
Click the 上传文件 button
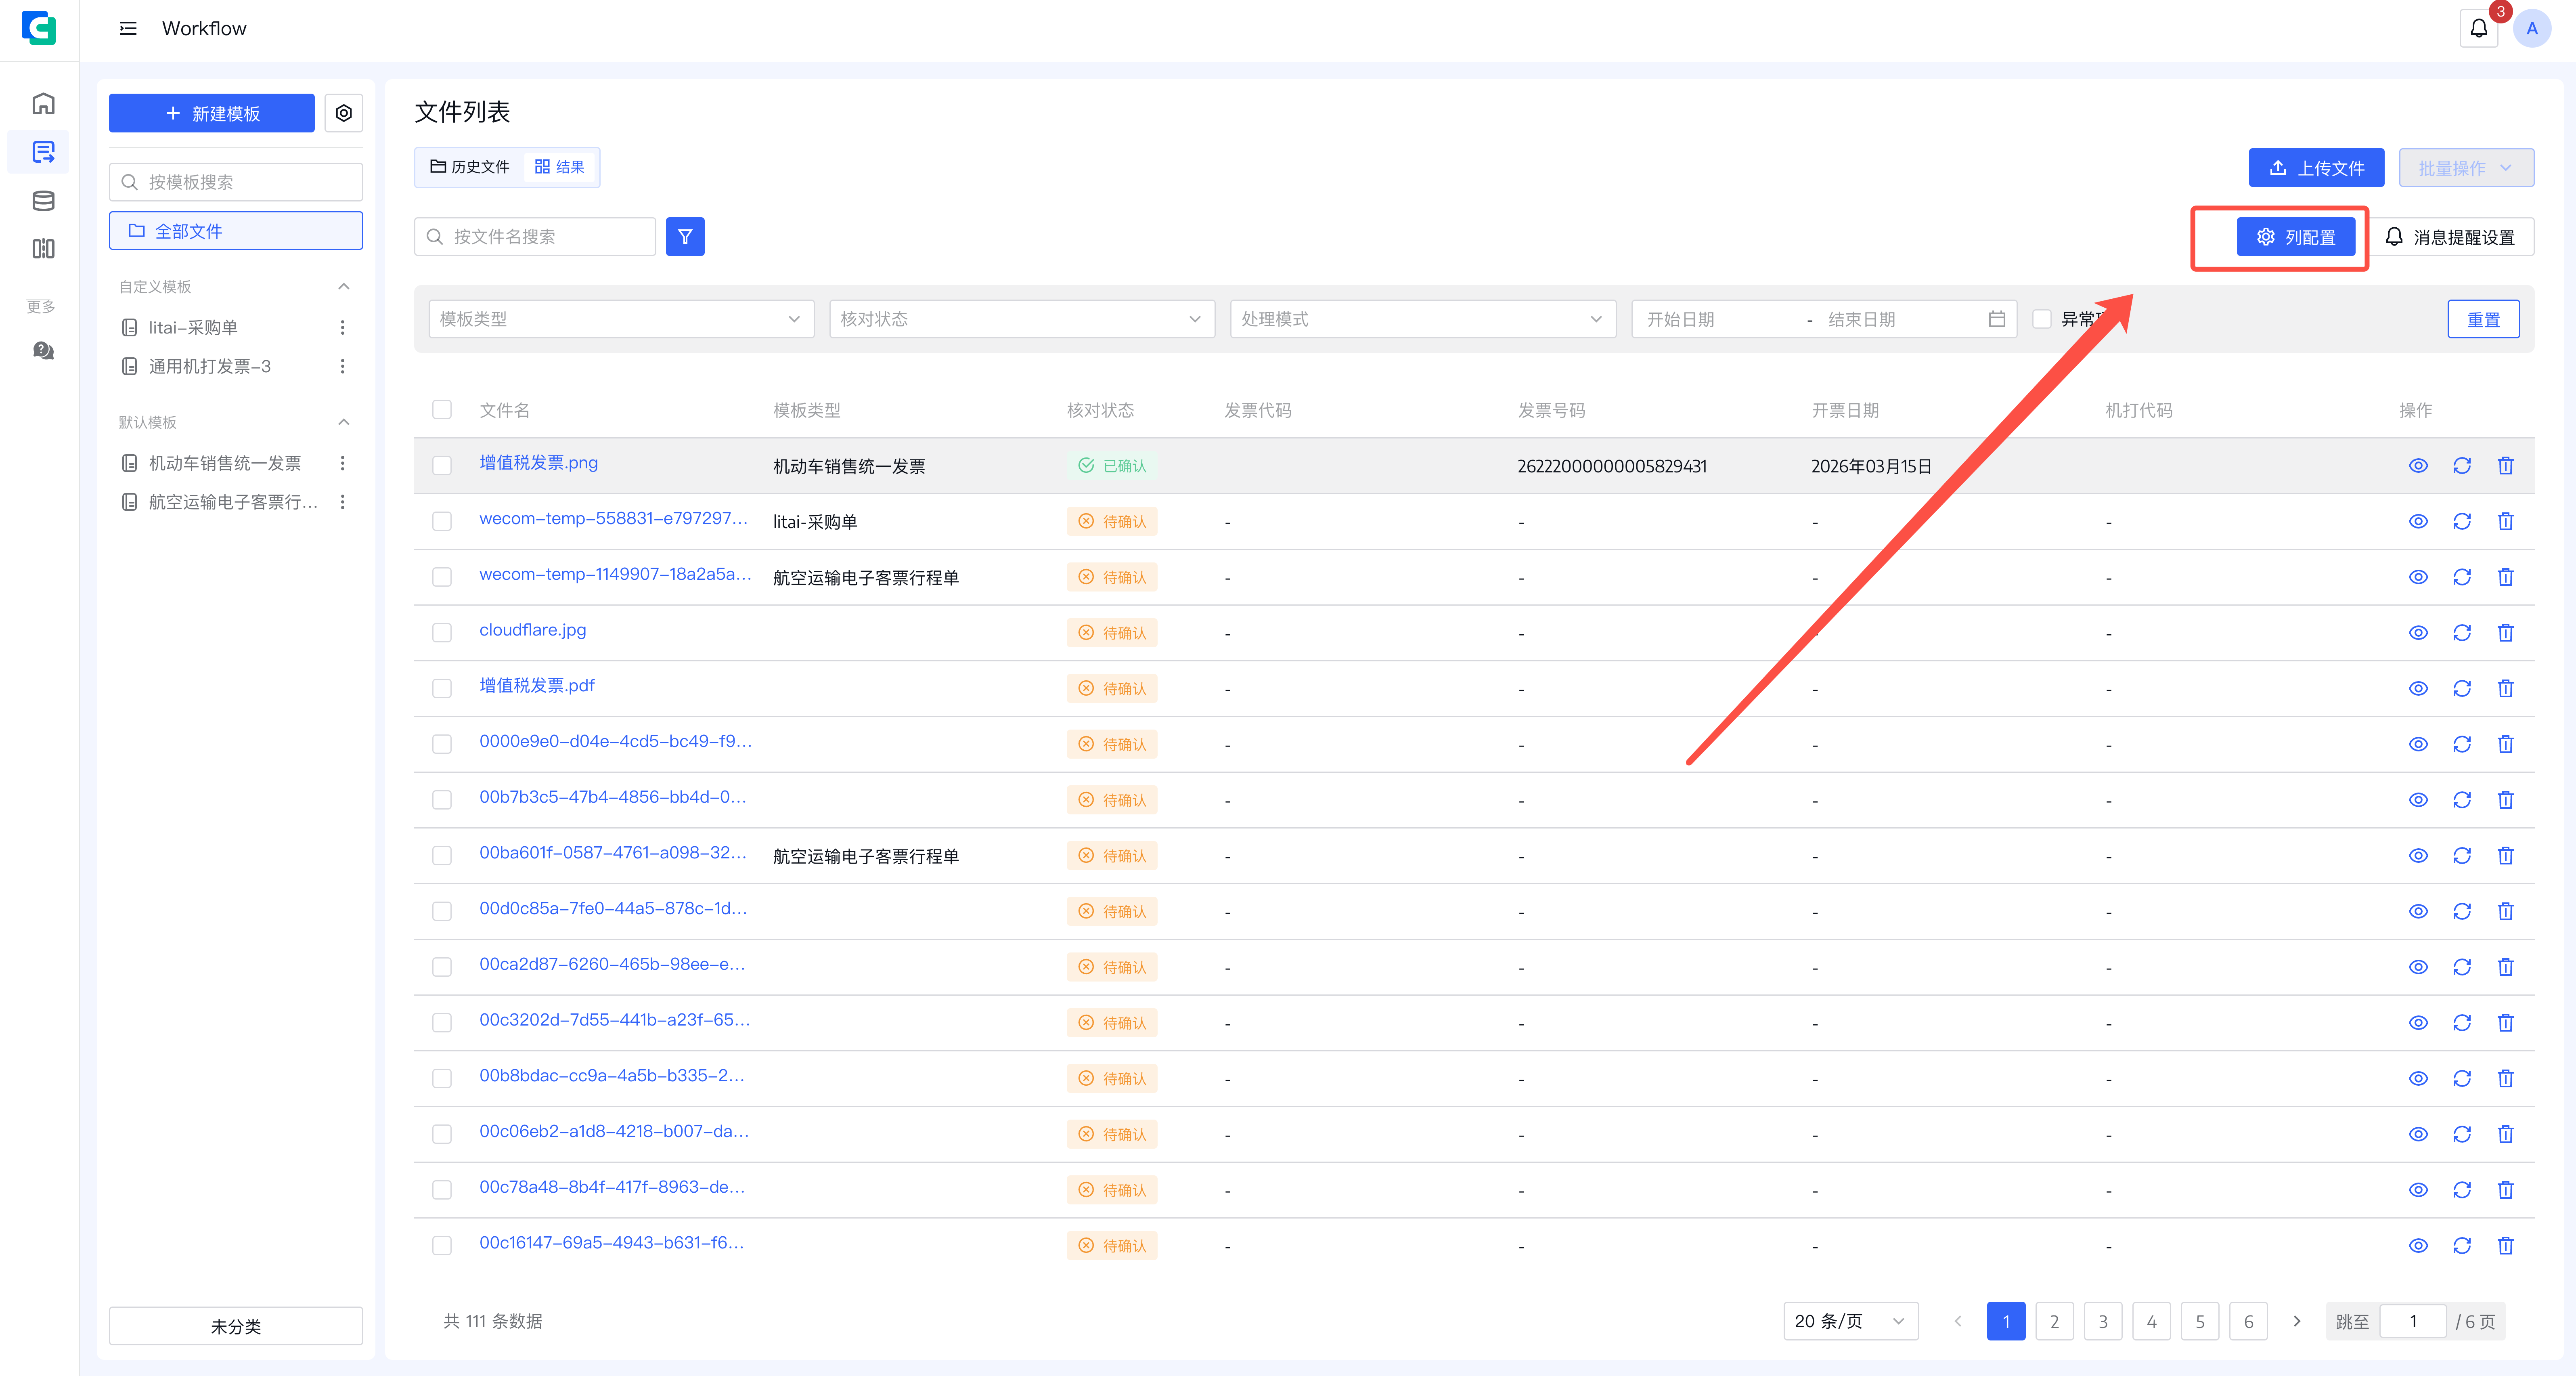pos(2316,168)
